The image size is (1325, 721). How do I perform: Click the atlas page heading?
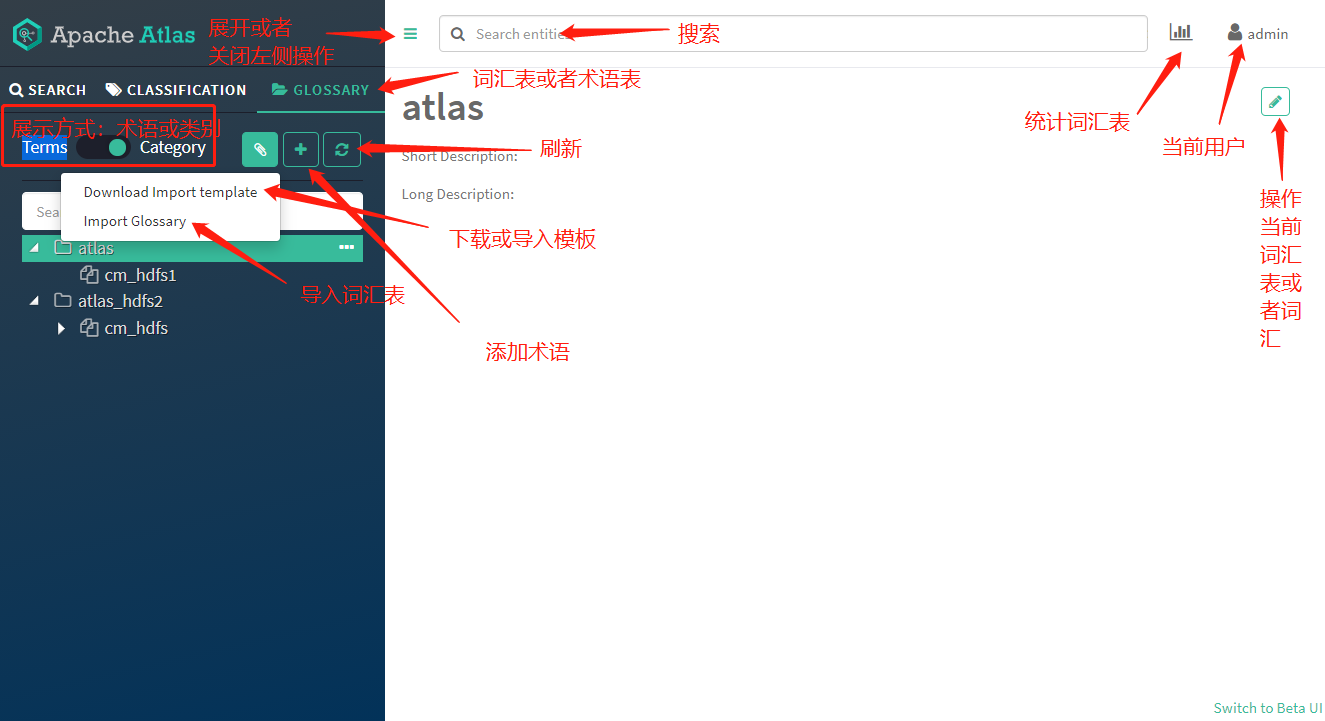point(443,107)
